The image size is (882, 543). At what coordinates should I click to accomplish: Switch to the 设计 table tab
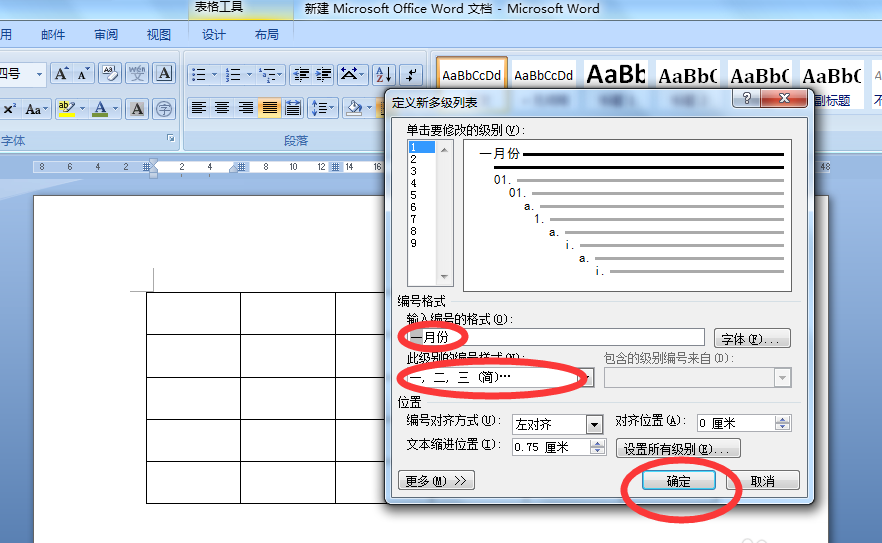[x=214, y=35]
